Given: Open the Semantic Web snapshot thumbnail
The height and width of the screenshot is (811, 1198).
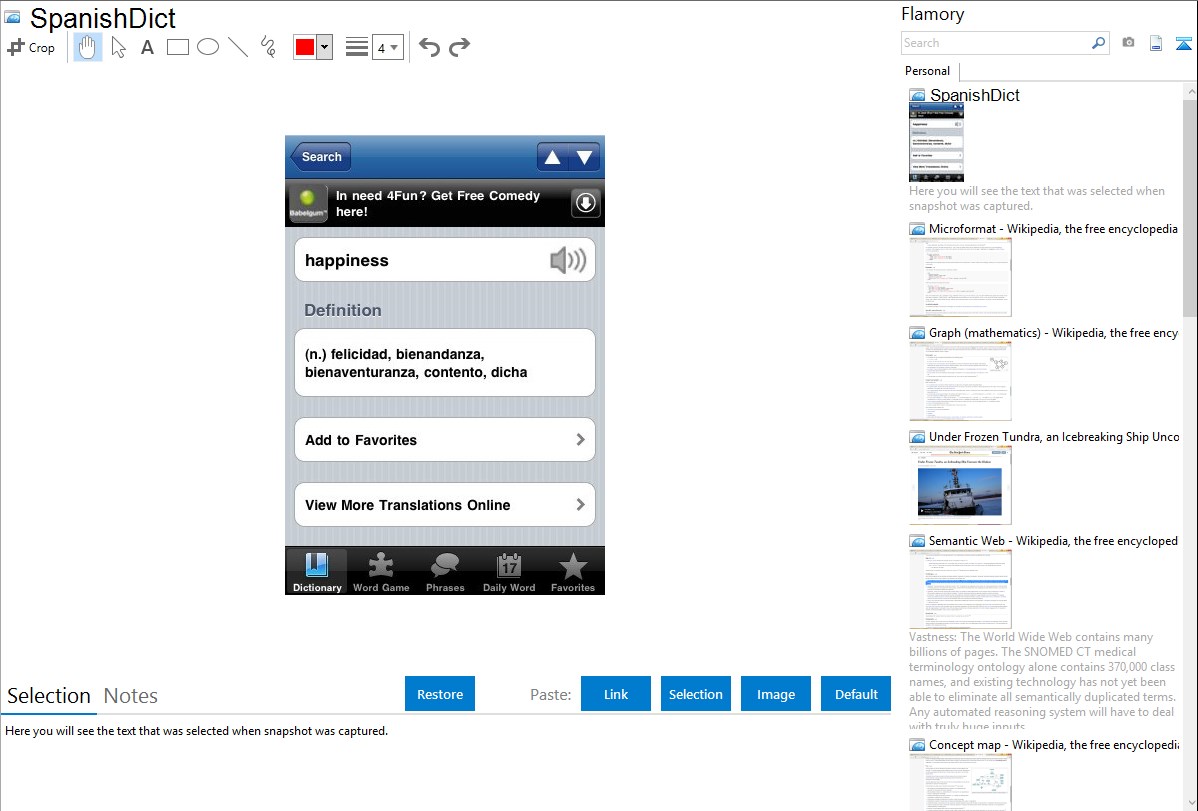Looking at the screenshot, I should [x=960, y=589].
